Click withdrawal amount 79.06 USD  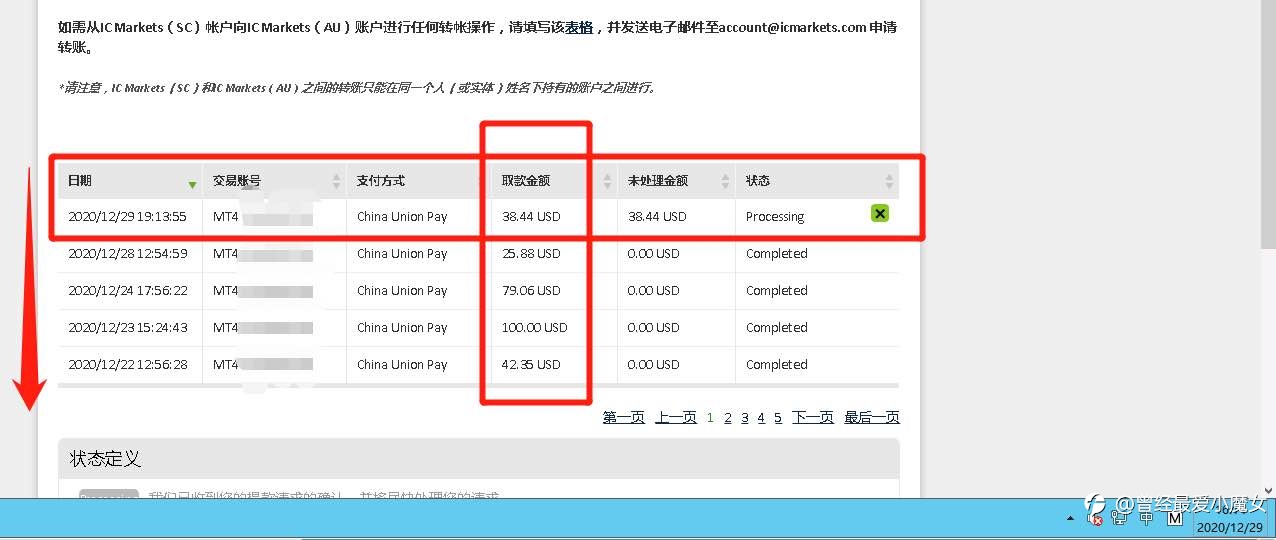(x=531, y=291)
